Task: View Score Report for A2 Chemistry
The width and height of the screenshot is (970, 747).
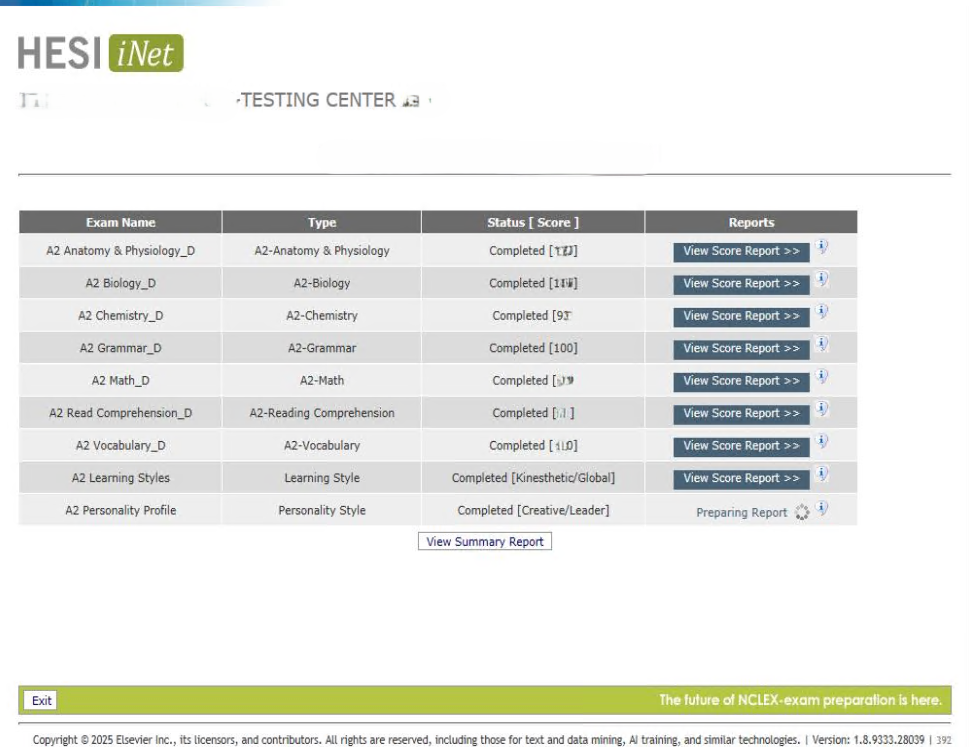Action: [x=741, y=316]
